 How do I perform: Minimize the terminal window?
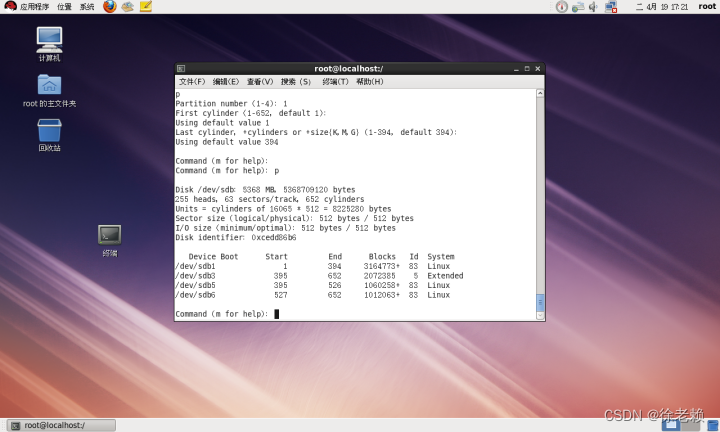(x=516, y=69)
